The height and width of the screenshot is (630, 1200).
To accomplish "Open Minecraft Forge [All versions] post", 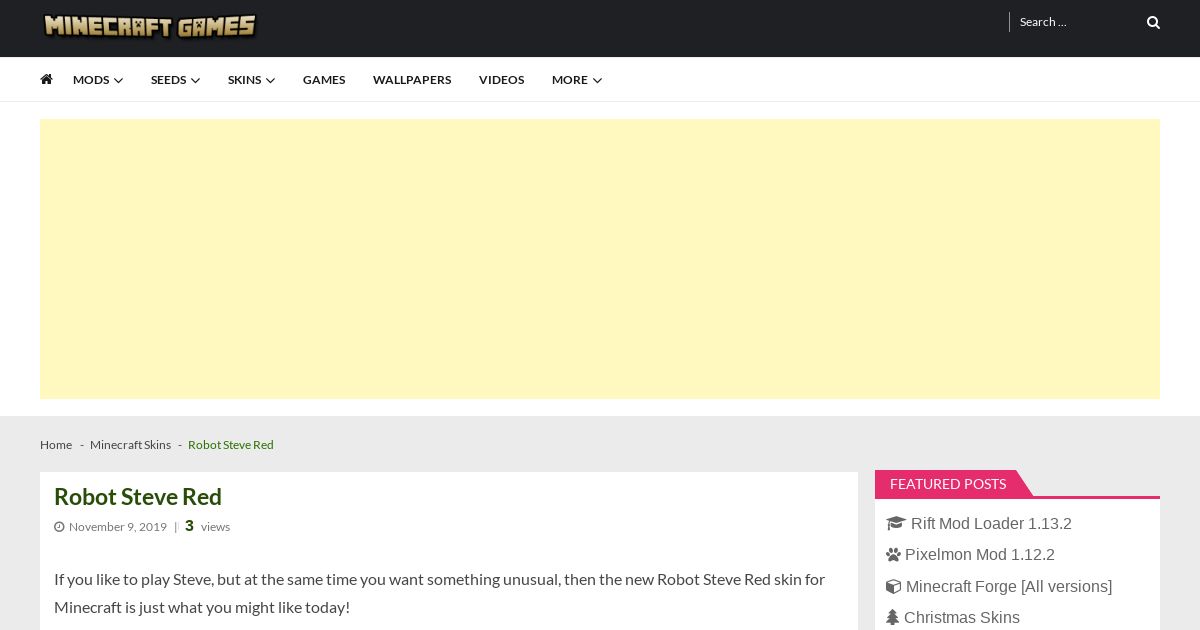I will click(x=1009, y=587).
